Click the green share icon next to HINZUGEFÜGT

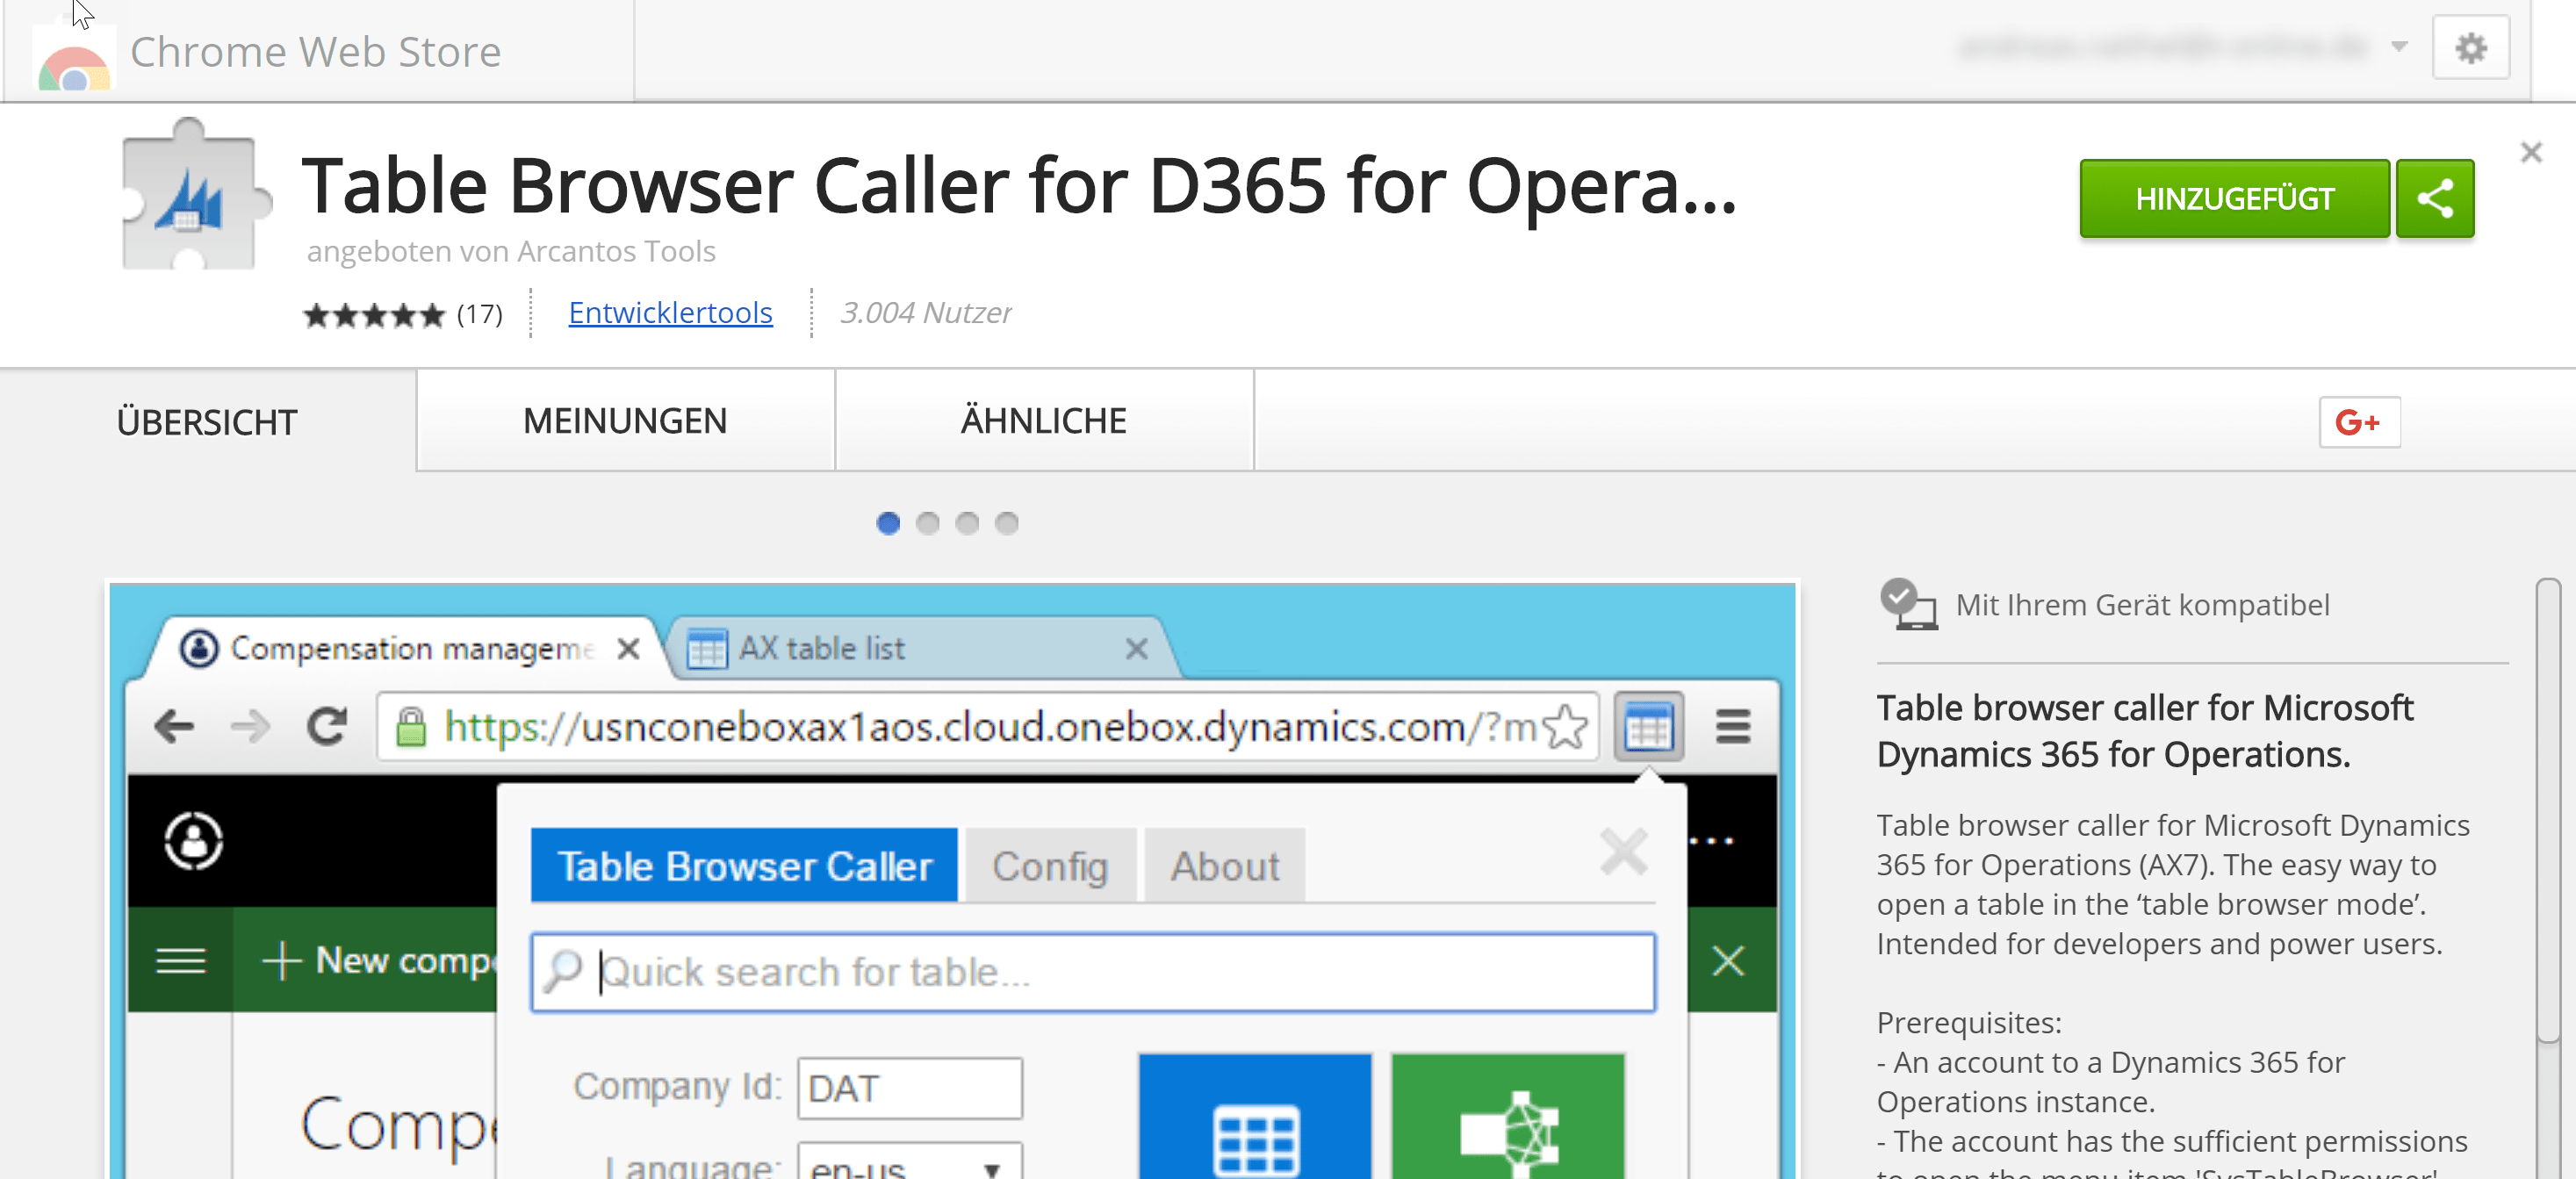(x=2436, y=197)
